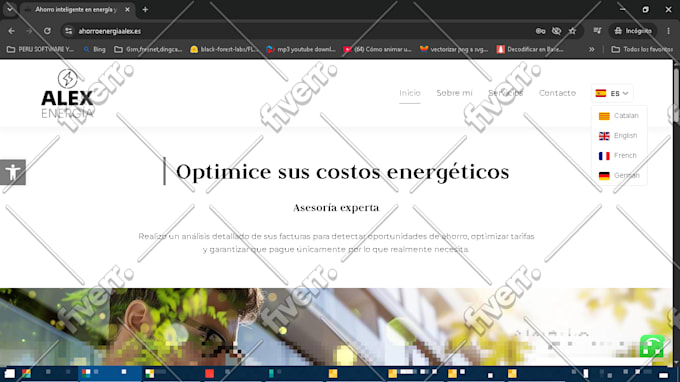Go back to previous page
The height and width of the screenshot is (382, 680).
tap(12, 31)
